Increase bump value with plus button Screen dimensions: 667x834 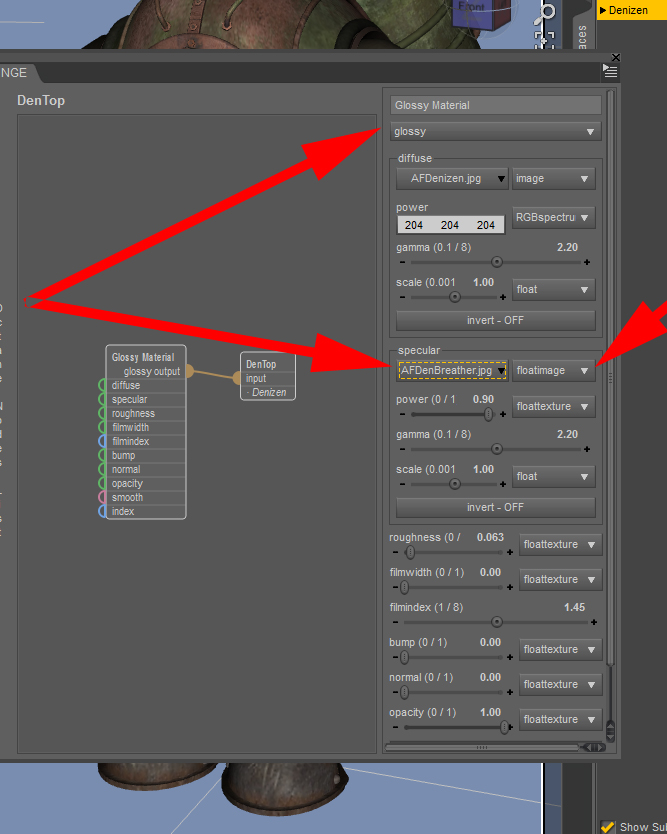click(510, 657)
